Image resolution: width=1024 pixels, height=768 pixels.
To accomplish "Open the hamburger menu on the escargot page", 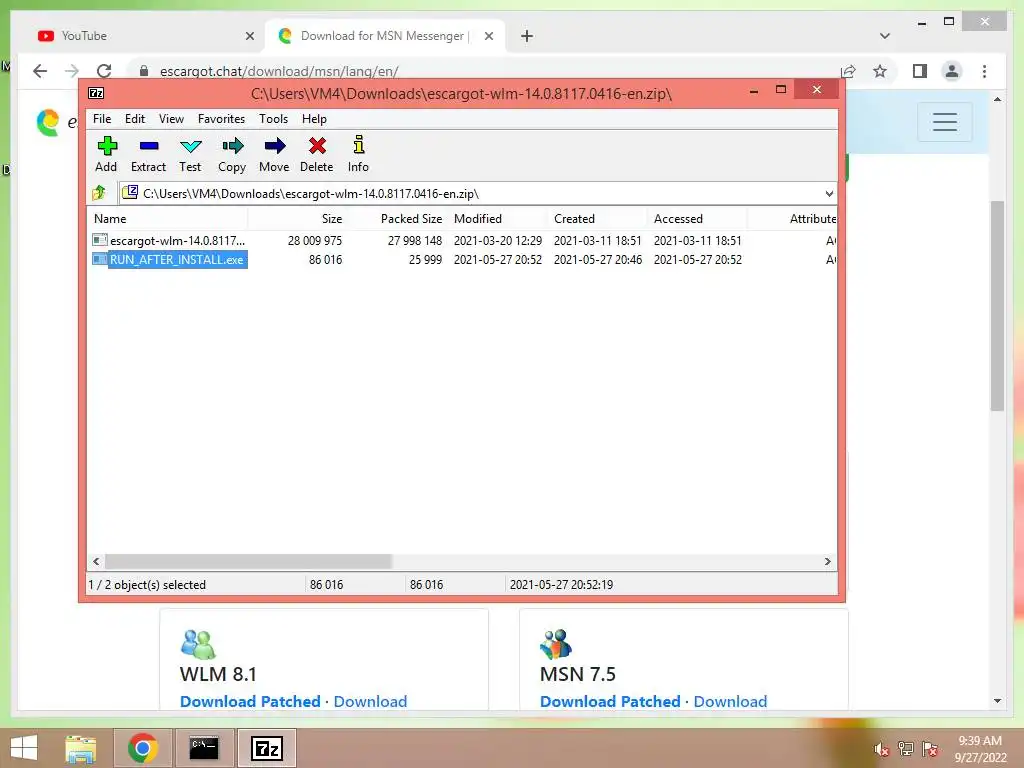I will 944,122.
